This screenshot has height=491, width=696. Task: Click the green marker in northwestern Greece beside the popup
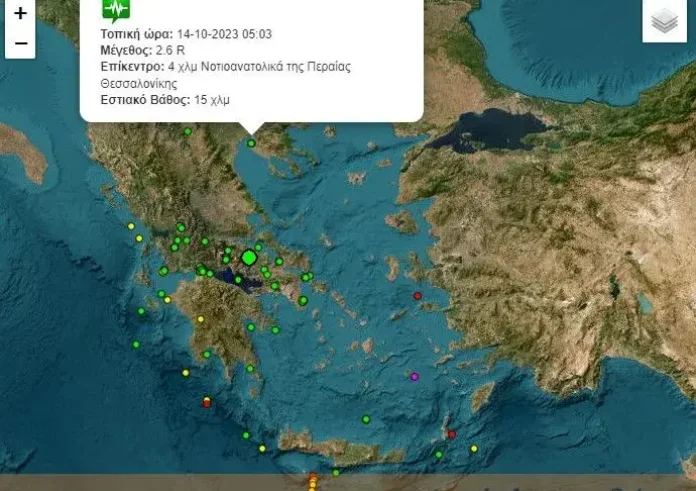point(188,131)
